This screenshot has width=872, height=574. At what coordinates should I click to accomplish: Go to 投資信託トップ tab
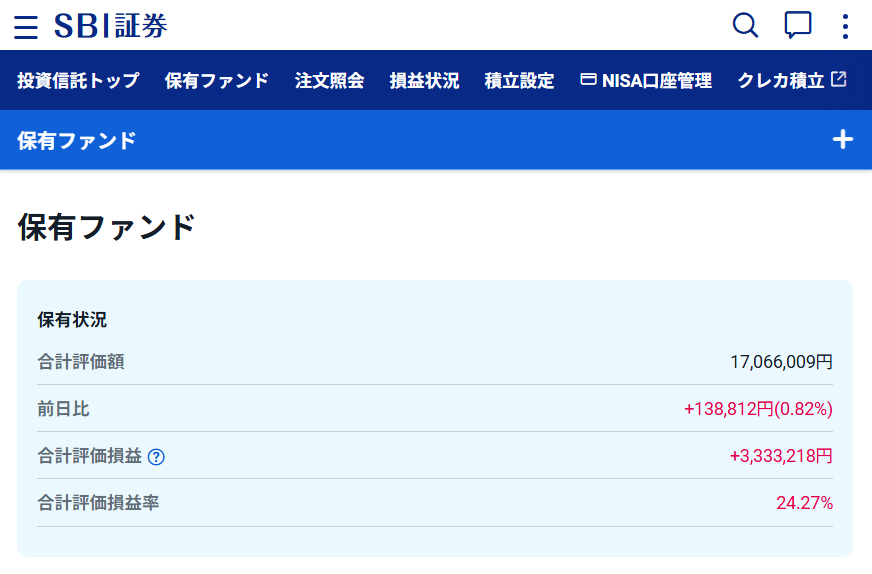click(x=78, y=81)
